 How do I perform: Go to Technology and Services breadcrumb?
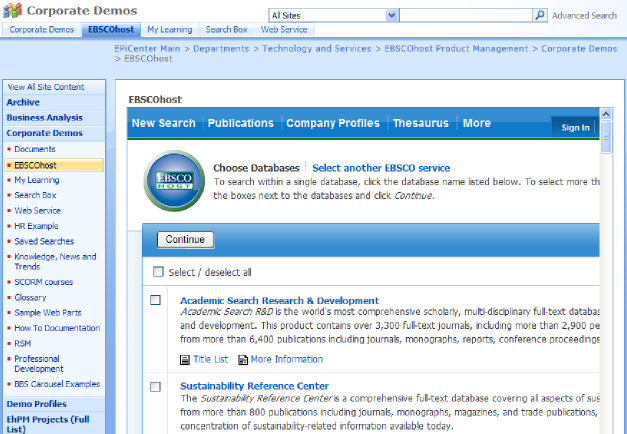click(317, 48)
